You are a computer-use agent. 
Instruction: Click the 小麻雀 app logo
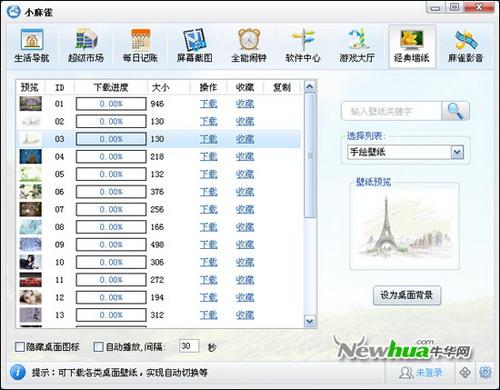pos(14,12)
